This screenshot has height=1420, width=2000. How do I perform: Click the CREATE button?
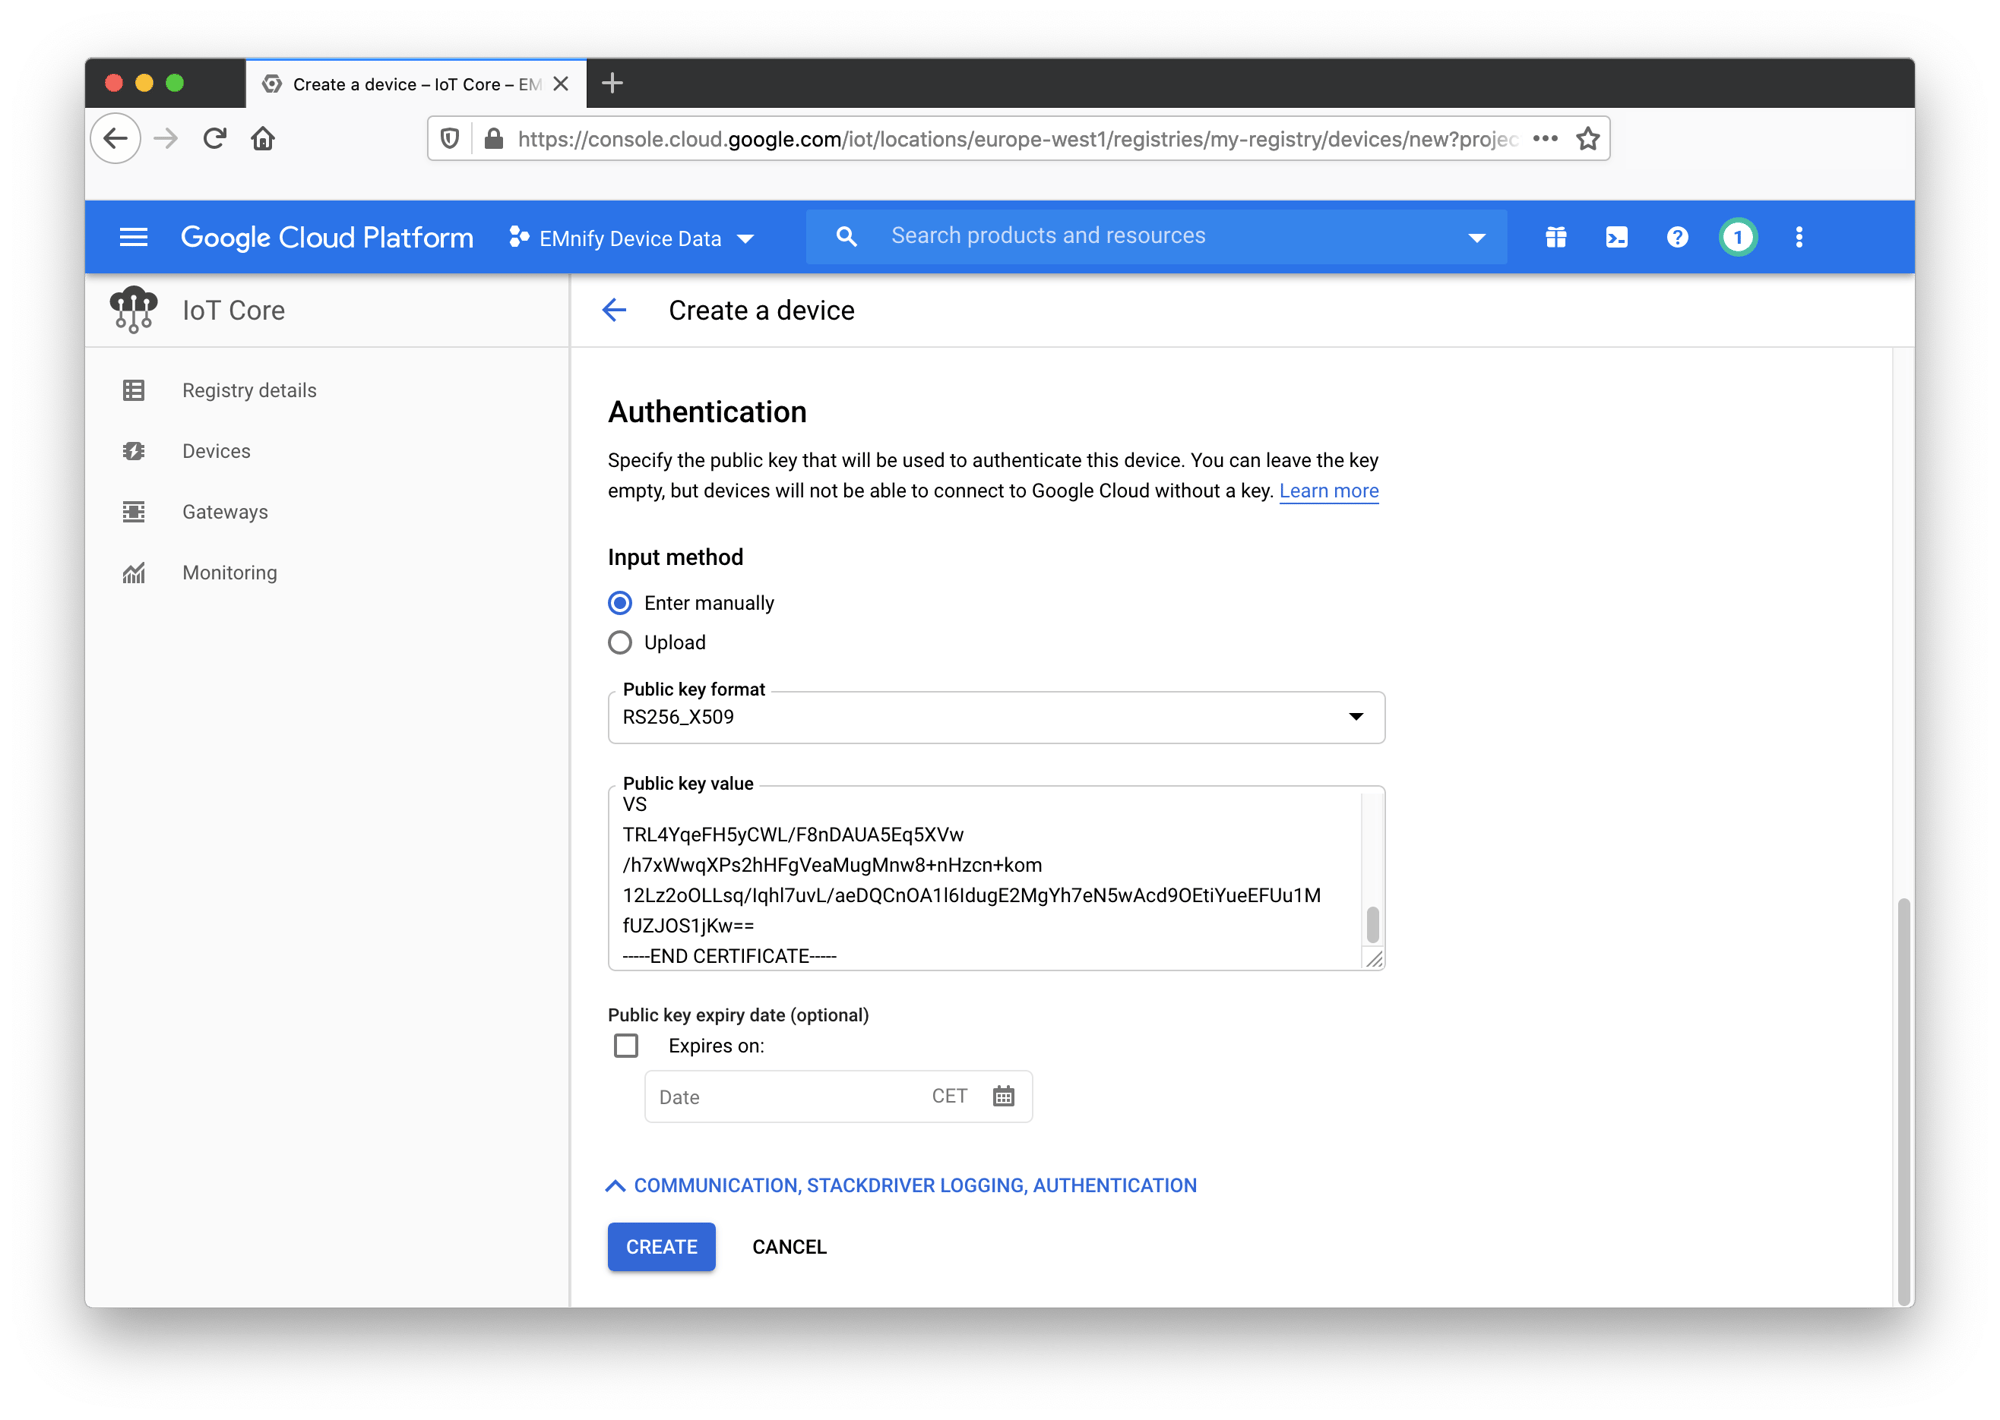(x=661, y=1247)
